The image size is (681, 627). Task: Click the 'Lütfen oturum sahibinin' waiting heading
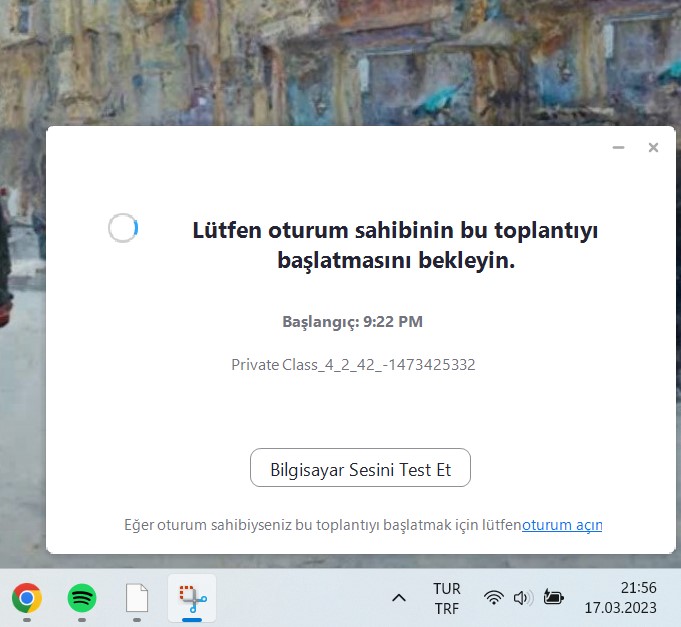[x=395, y=245]
